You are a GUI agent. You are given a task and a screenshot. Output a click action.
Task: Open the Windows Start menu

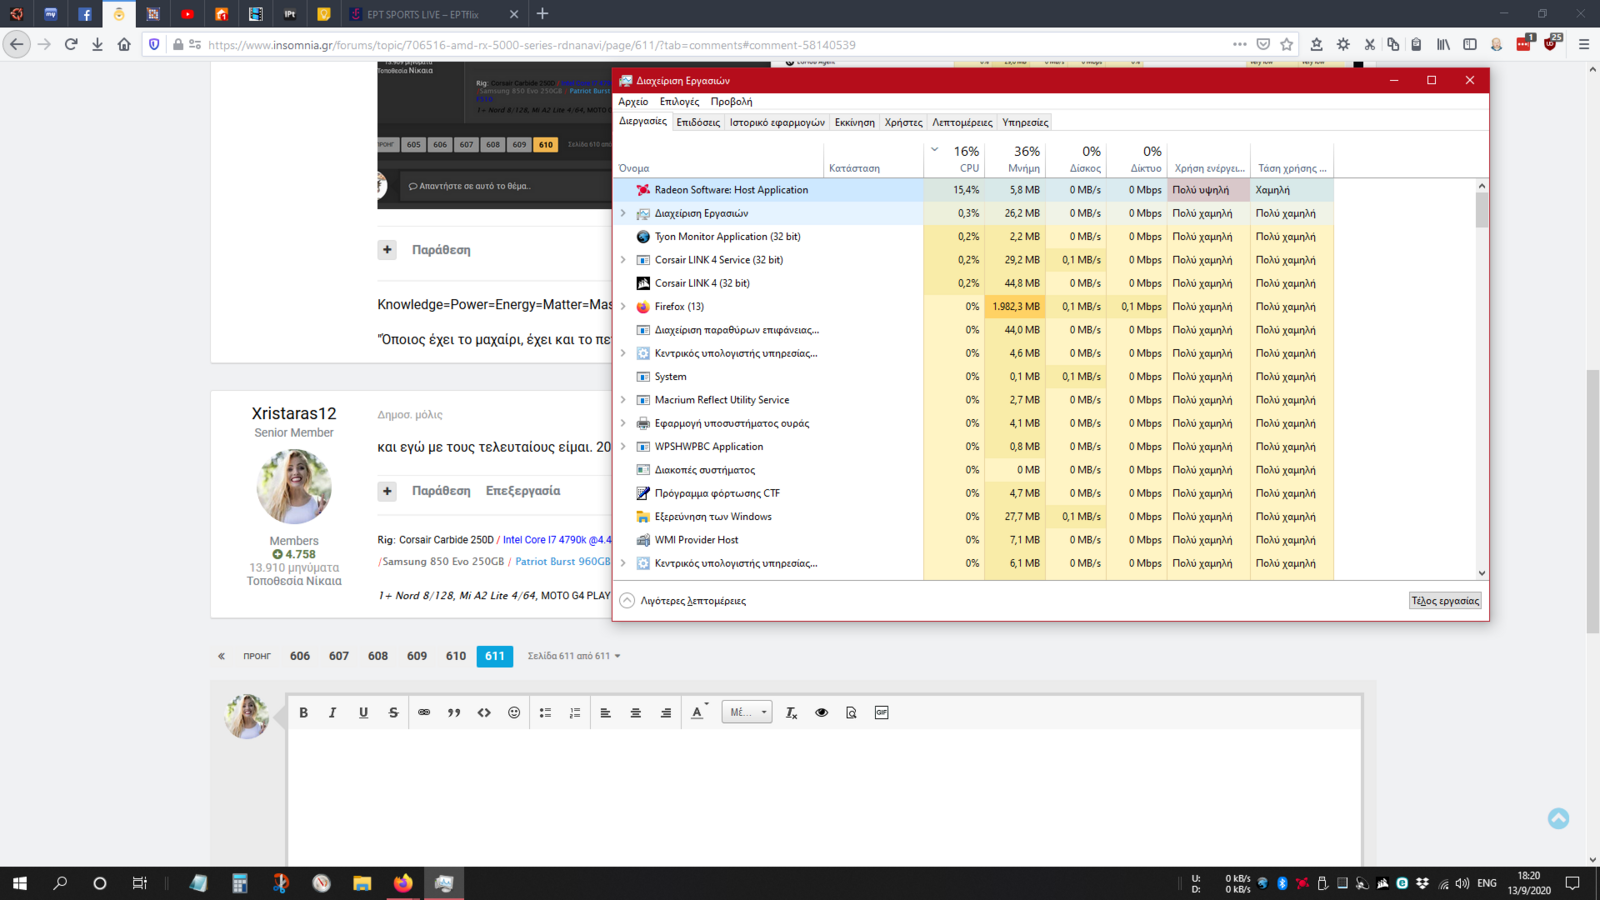(x=19, y=883)
